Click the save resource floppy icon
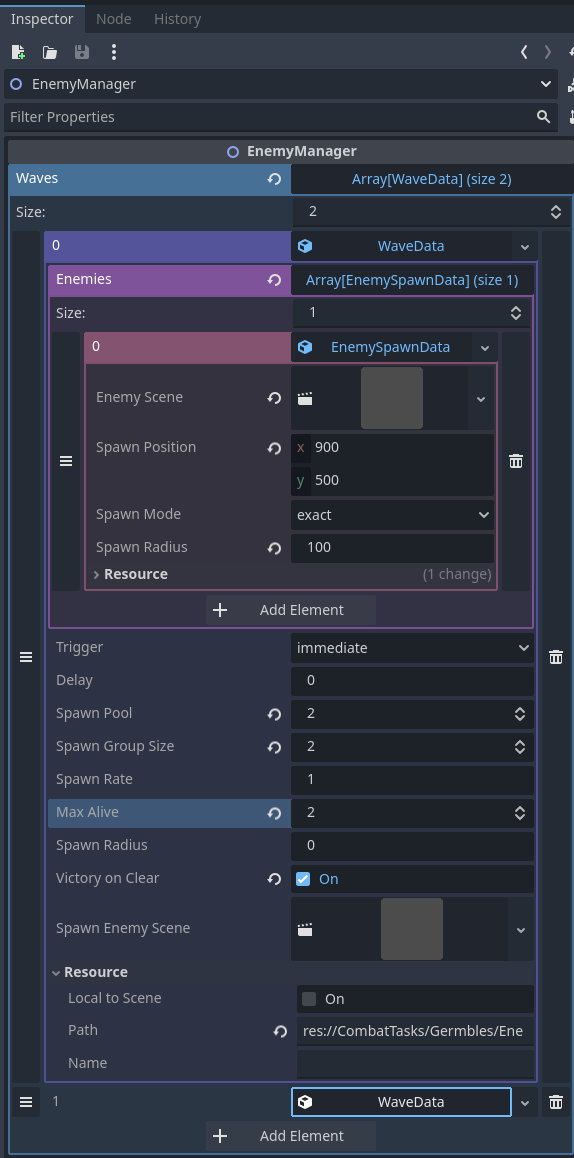Viewport: 574px width, 1158px height. [81, 52]
